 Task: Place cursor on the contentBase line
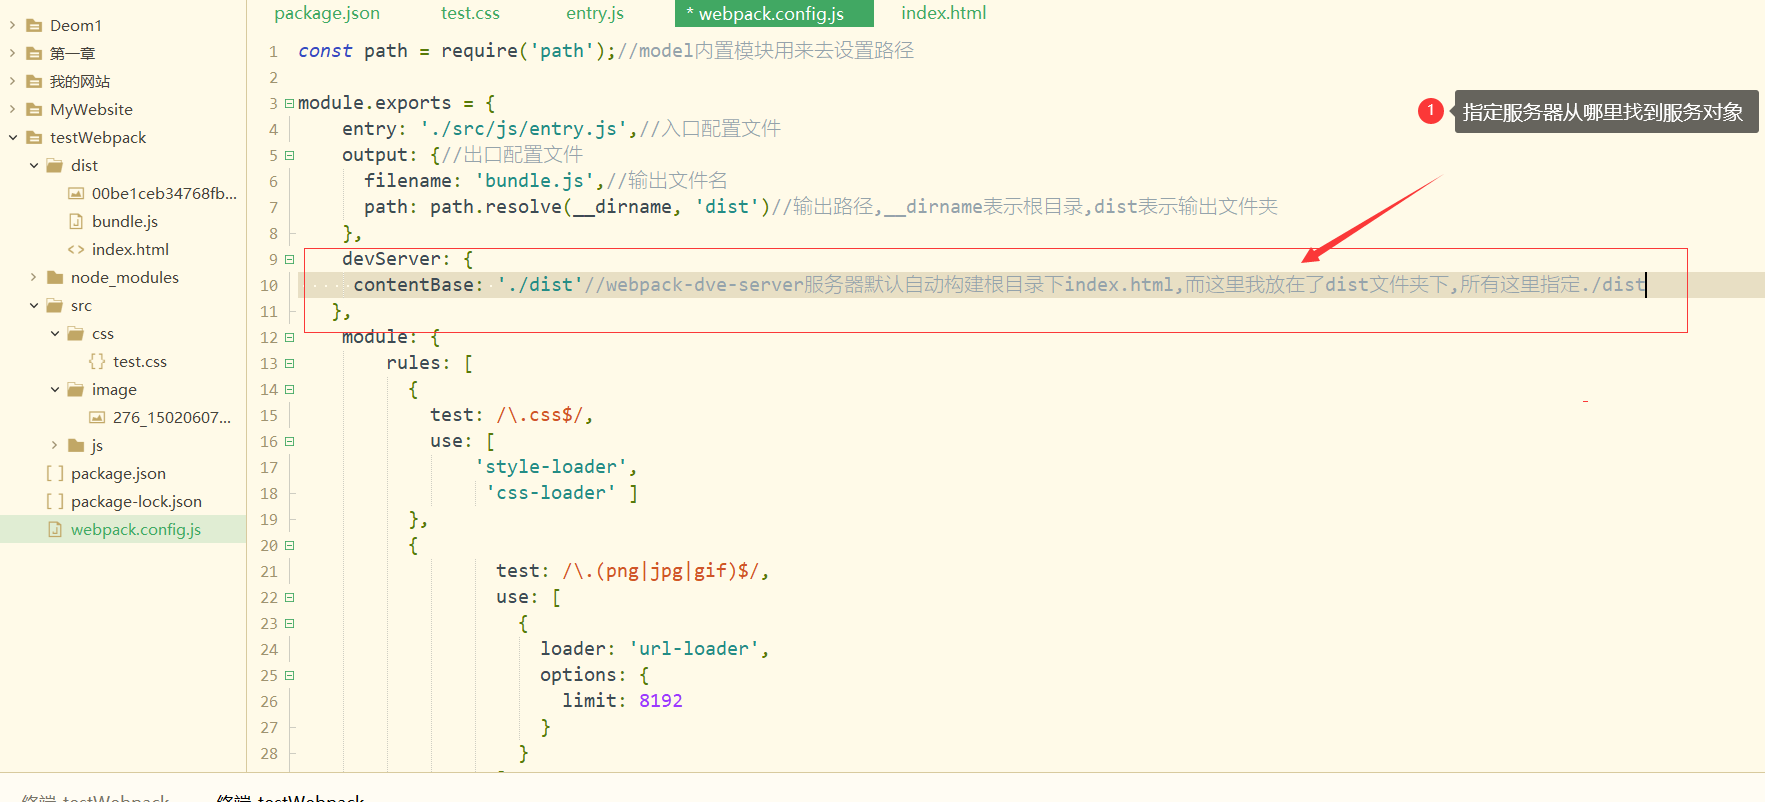tap(1031, 285)
